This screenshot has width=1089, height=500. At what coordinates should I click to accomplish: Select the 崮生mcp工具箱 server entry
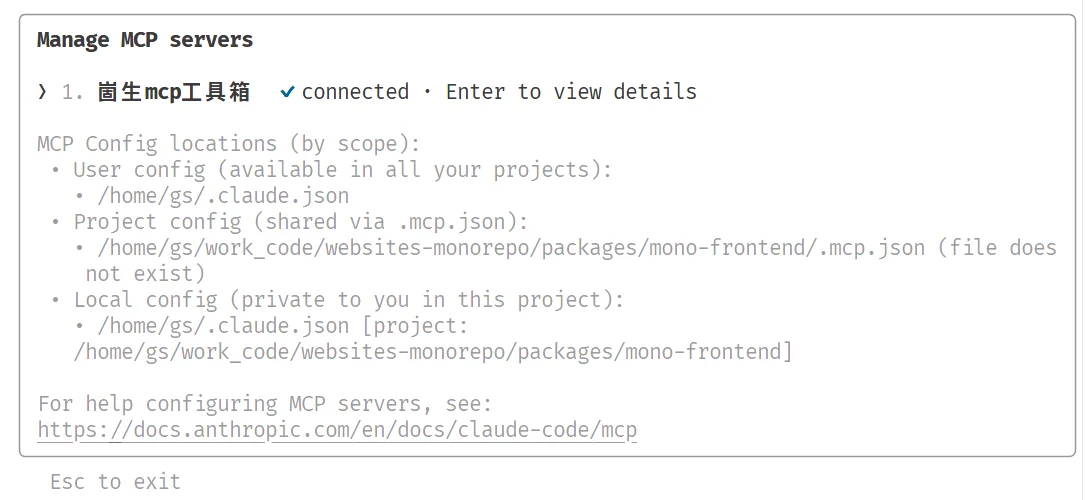click(173, 92)
